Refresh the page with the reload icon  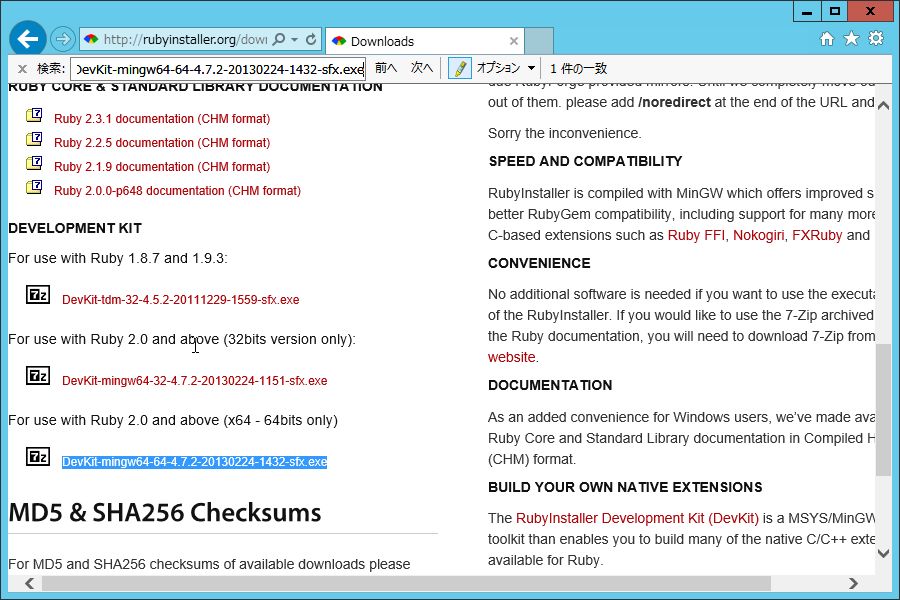click(x=311, y=39)
